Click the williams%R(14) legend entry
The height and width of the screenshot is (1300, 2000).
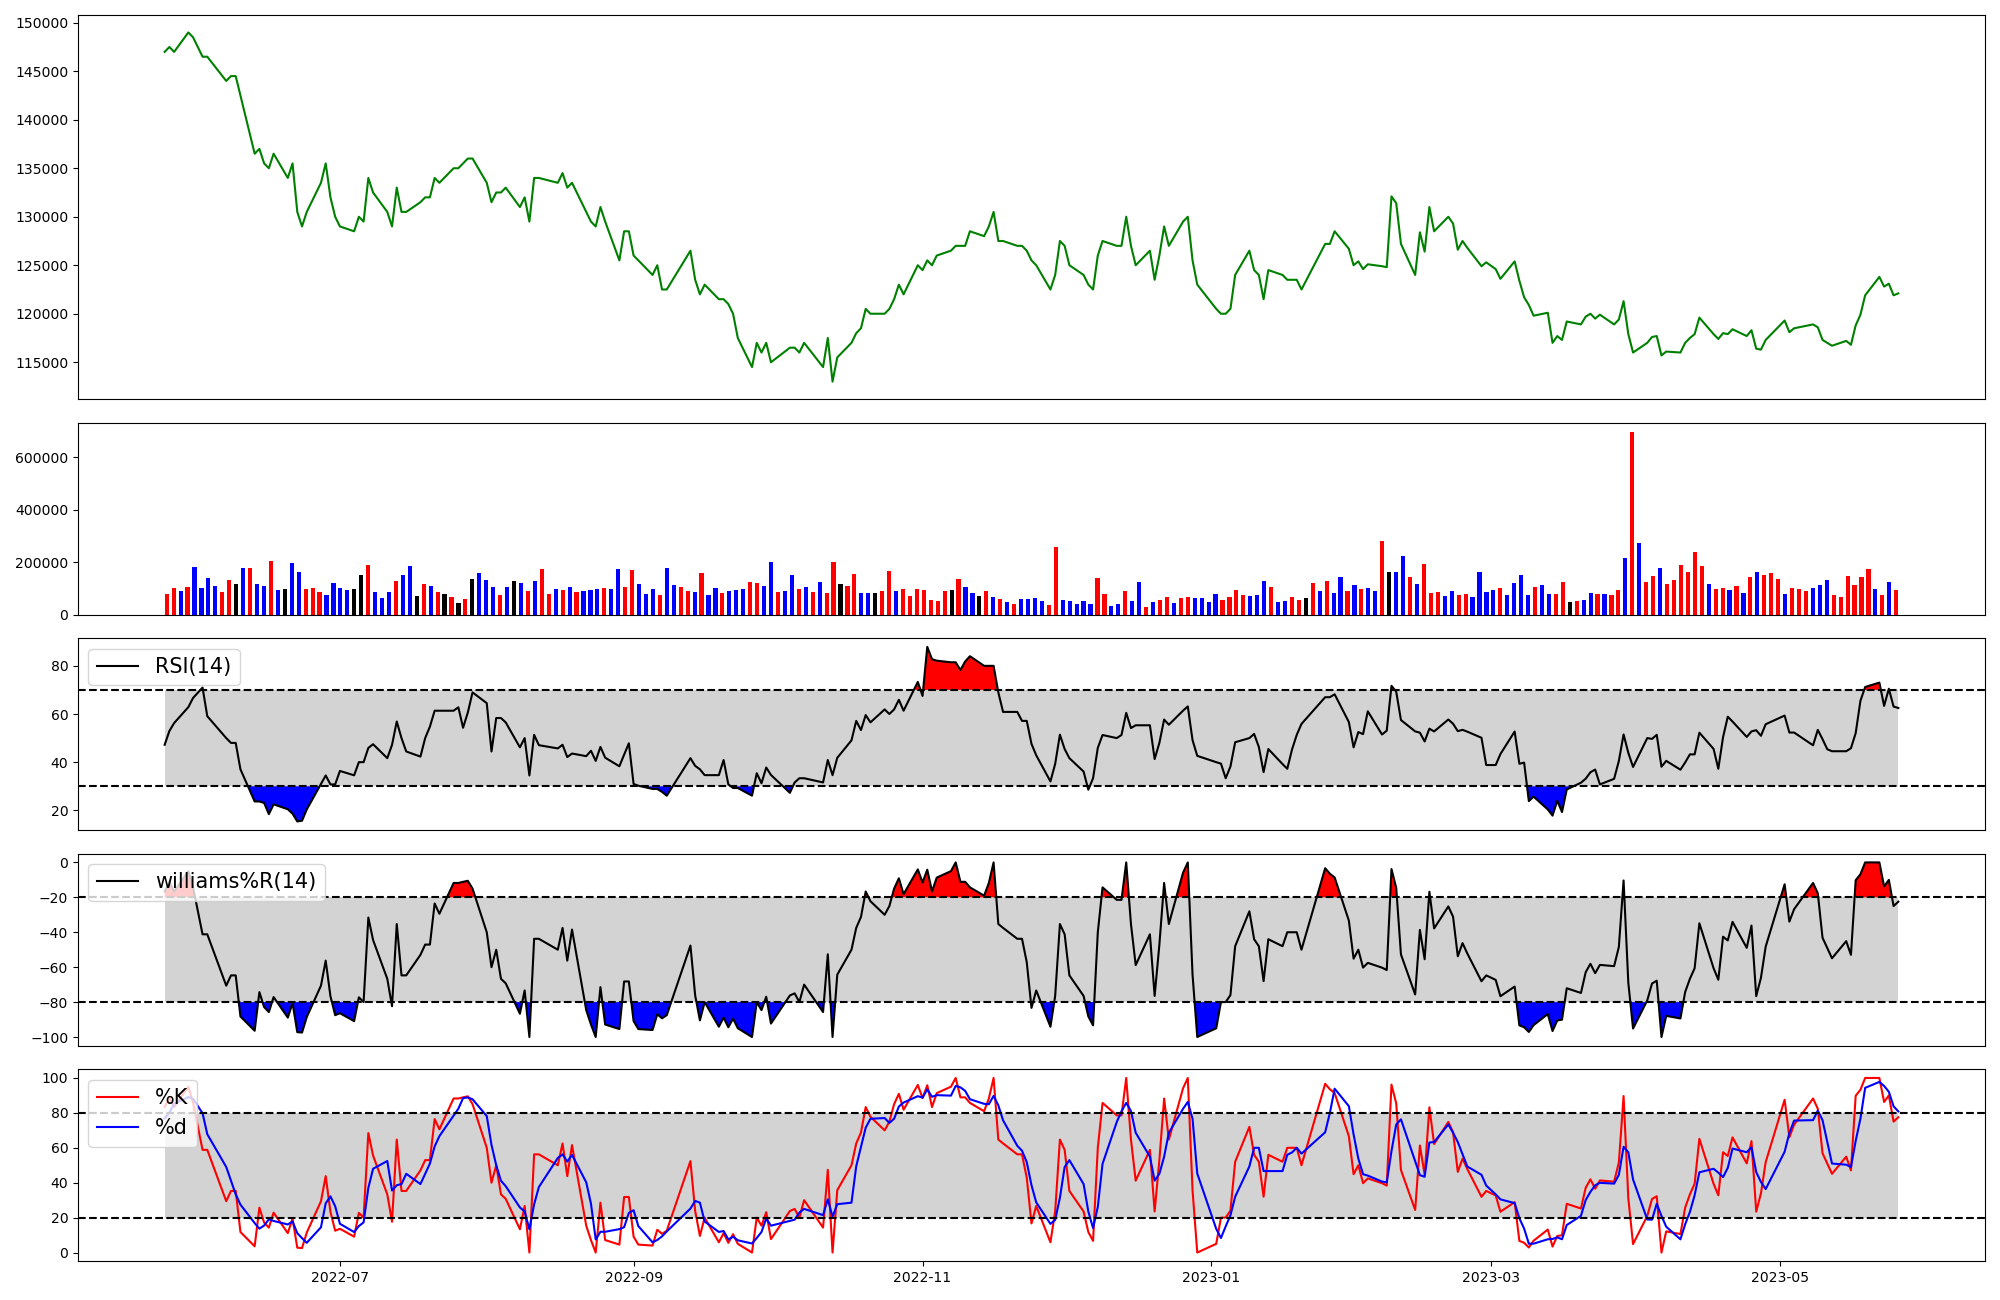pyautogui.click(x=235, y=881)
